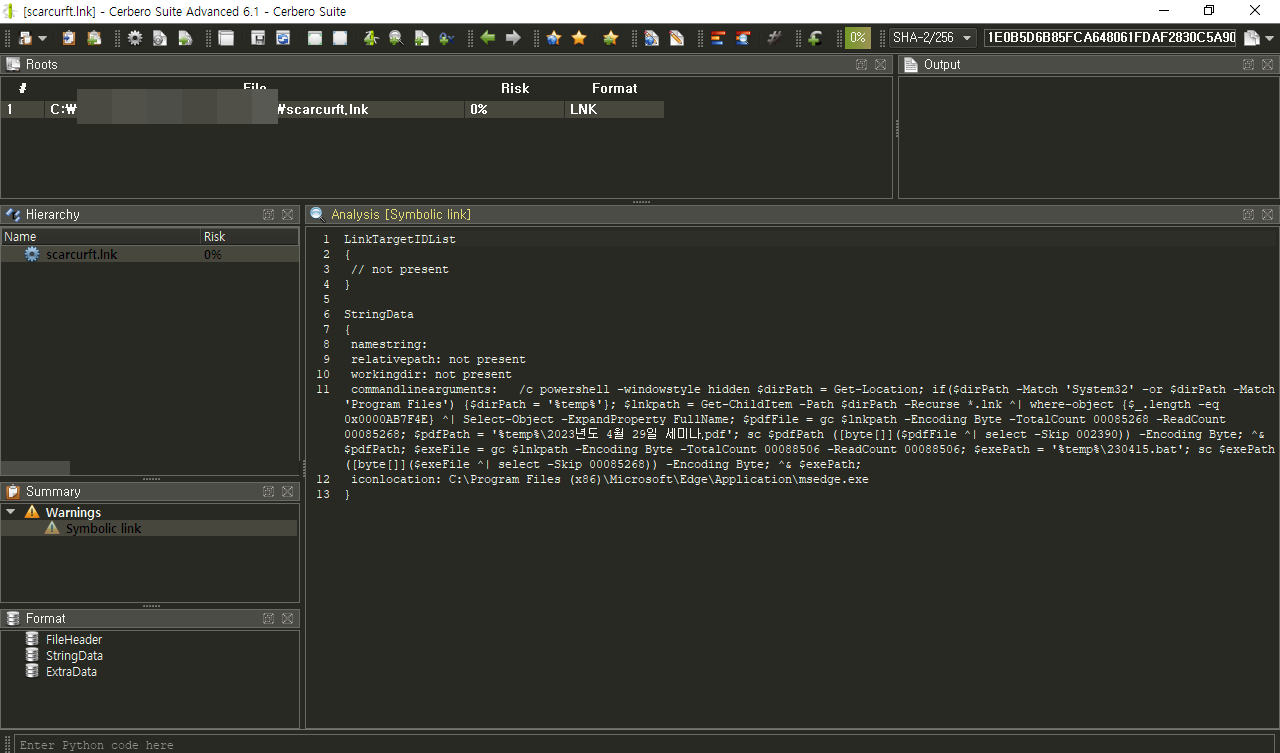Screen dimensions: 1280x753
Task: Click the hash symbol toolbar icon
Action: [x=774, y=38]
